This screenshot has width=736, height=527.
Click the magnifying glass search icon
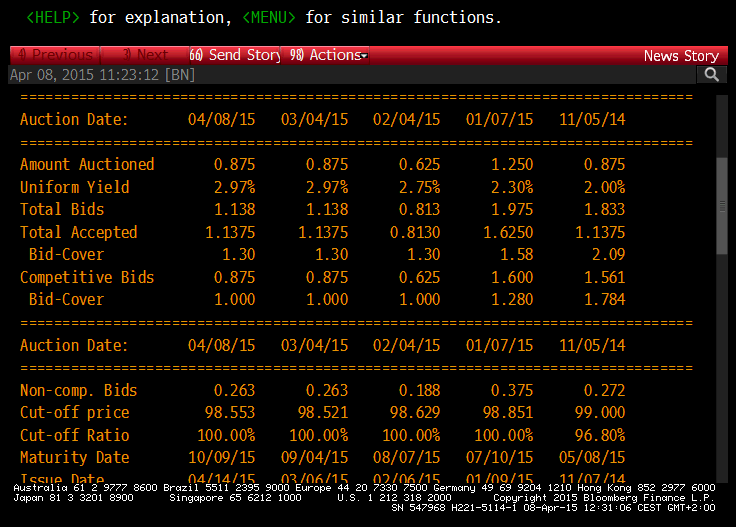tap(712, 75)
